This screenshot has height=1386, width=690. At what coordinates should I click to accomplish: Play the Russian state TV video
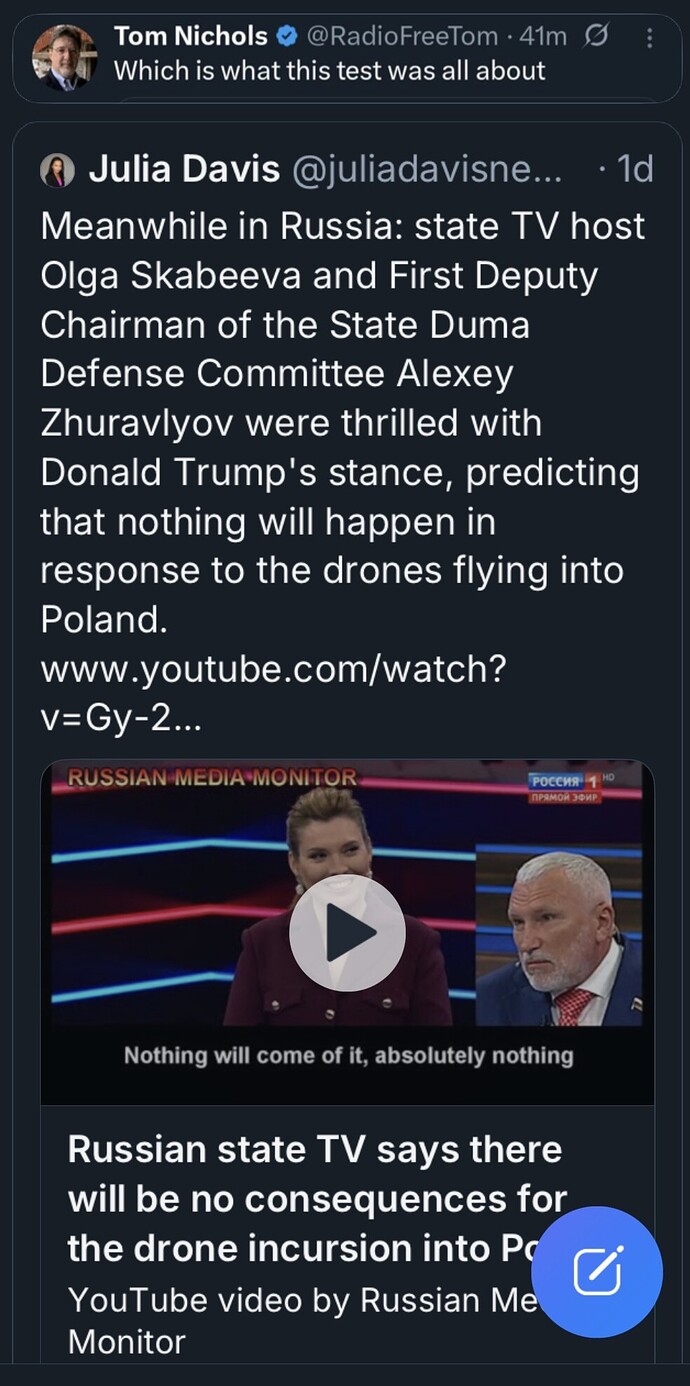347,933
